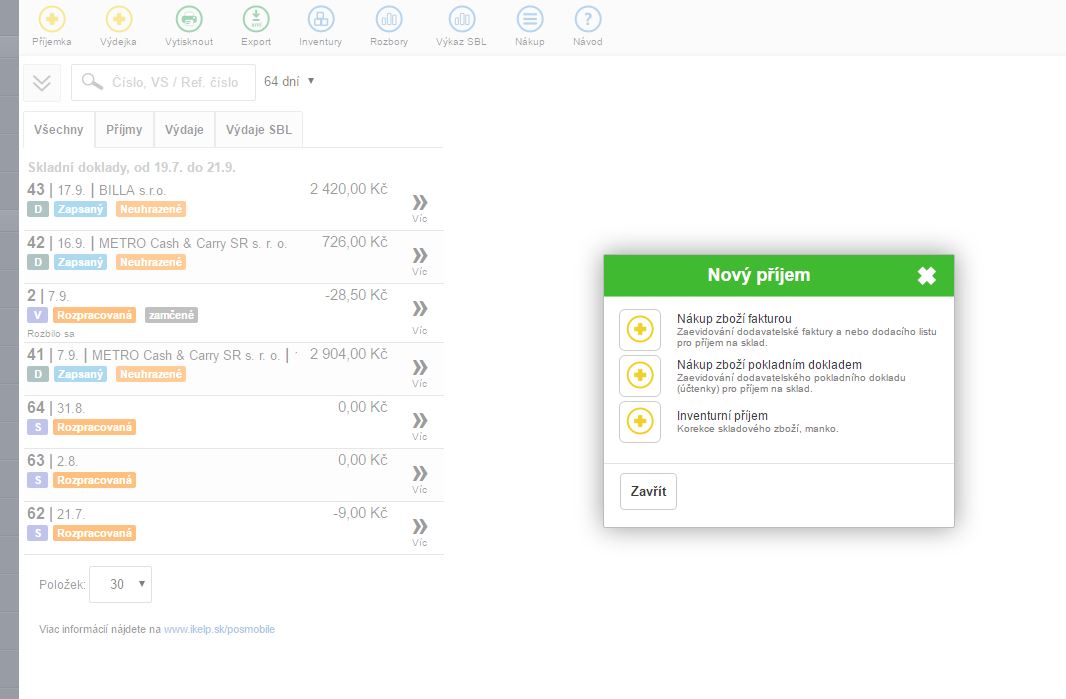This screenshot has height=699, width=1066.
Task: Open the Export toolbar icon
Action: point(256,19)
